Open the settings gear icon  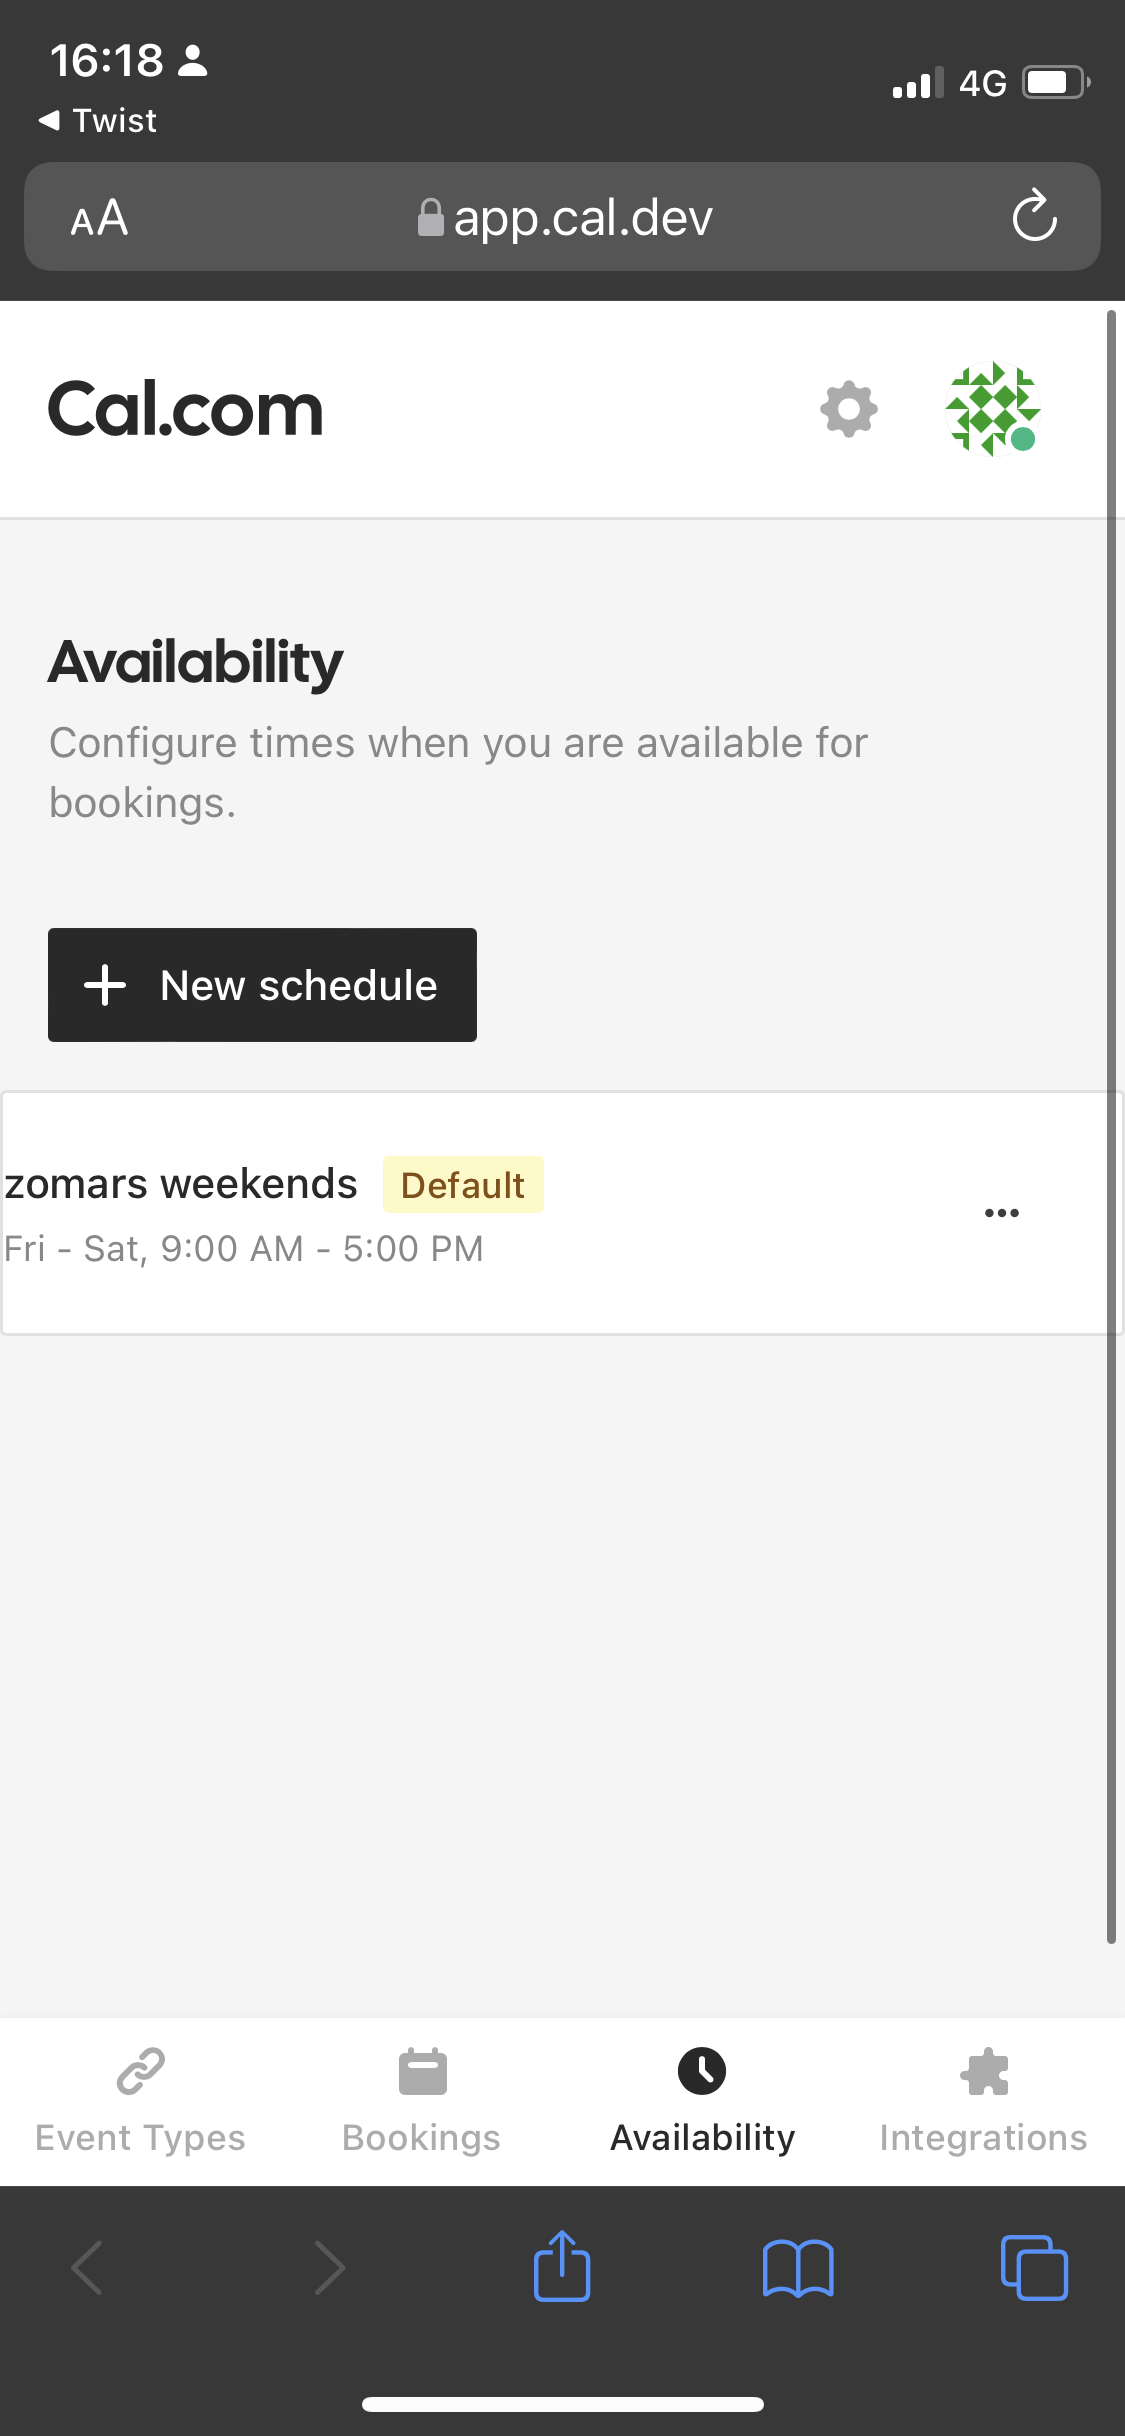(847, 409)
